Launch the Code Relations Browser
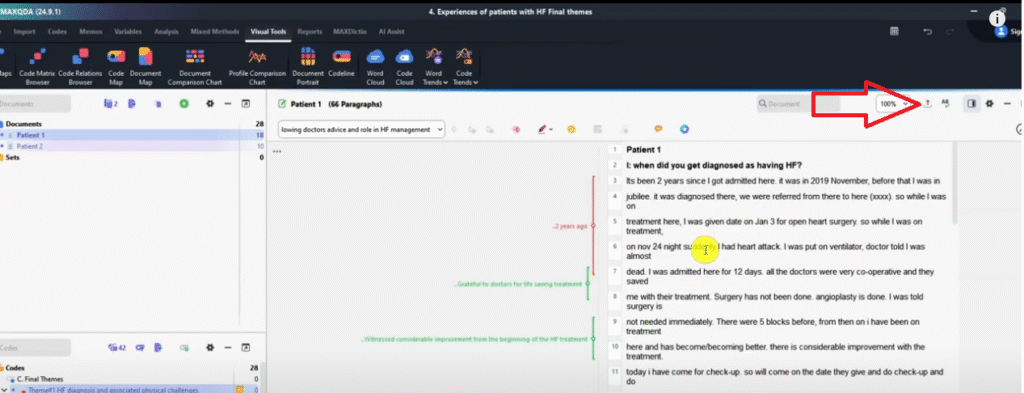The image size is (1024, 393). click(80, 66)
